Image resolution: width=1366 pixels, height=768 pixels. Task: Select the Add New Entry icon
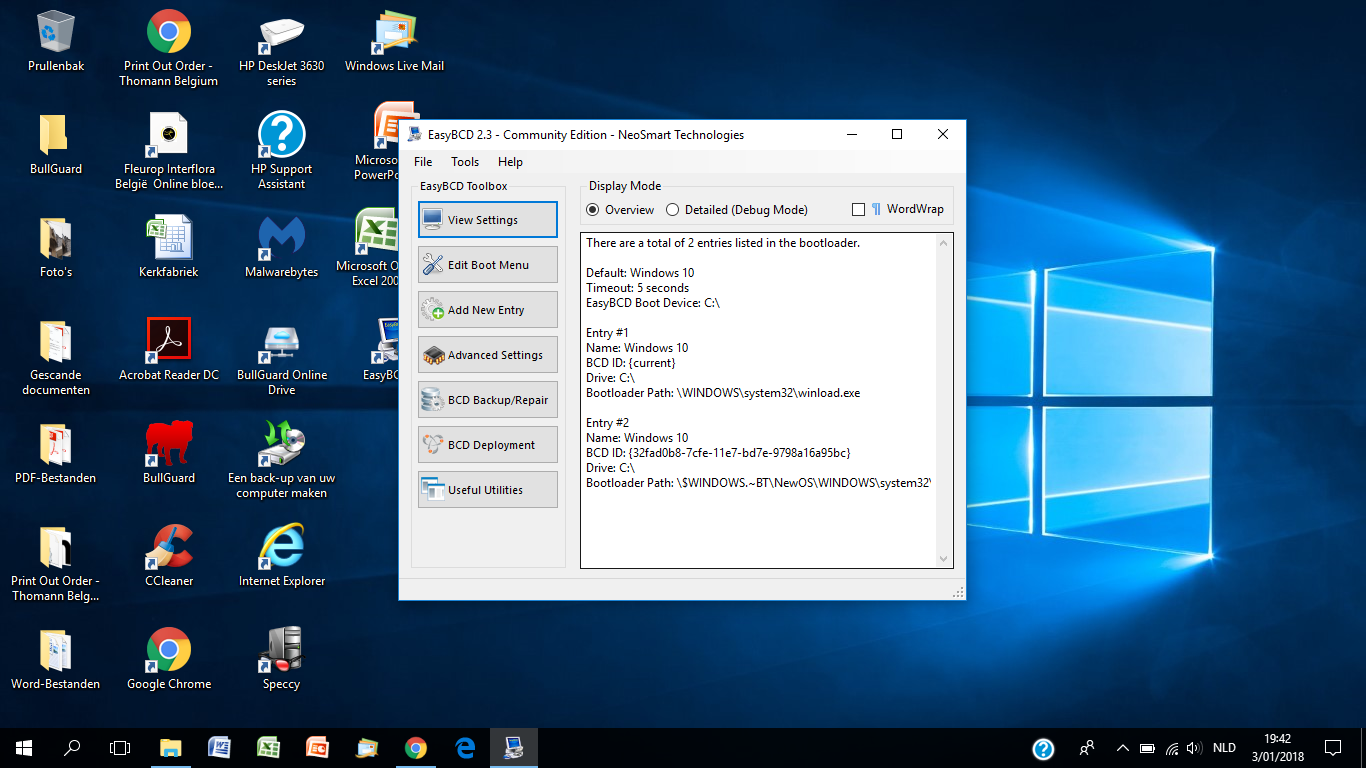(433, 310)
